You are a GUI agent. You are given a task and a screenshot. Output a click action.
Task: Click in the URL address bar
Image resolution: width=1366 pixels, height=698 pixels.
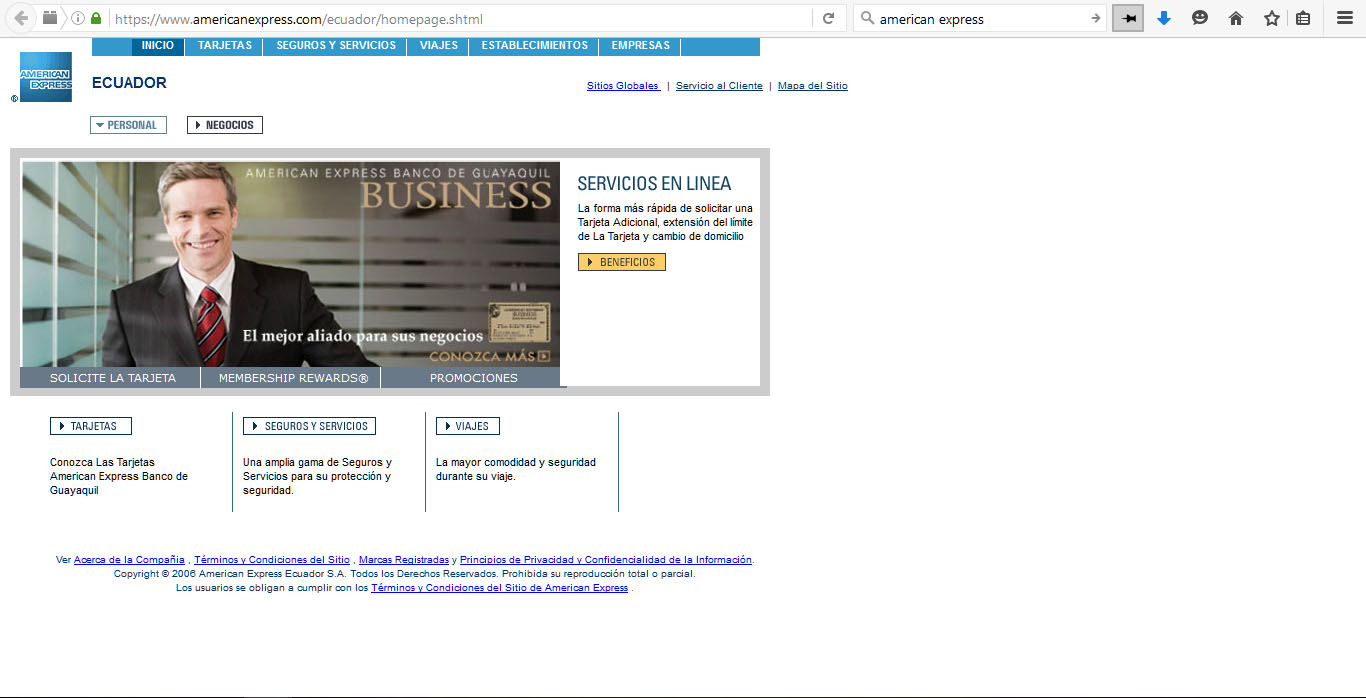(460, 19)
